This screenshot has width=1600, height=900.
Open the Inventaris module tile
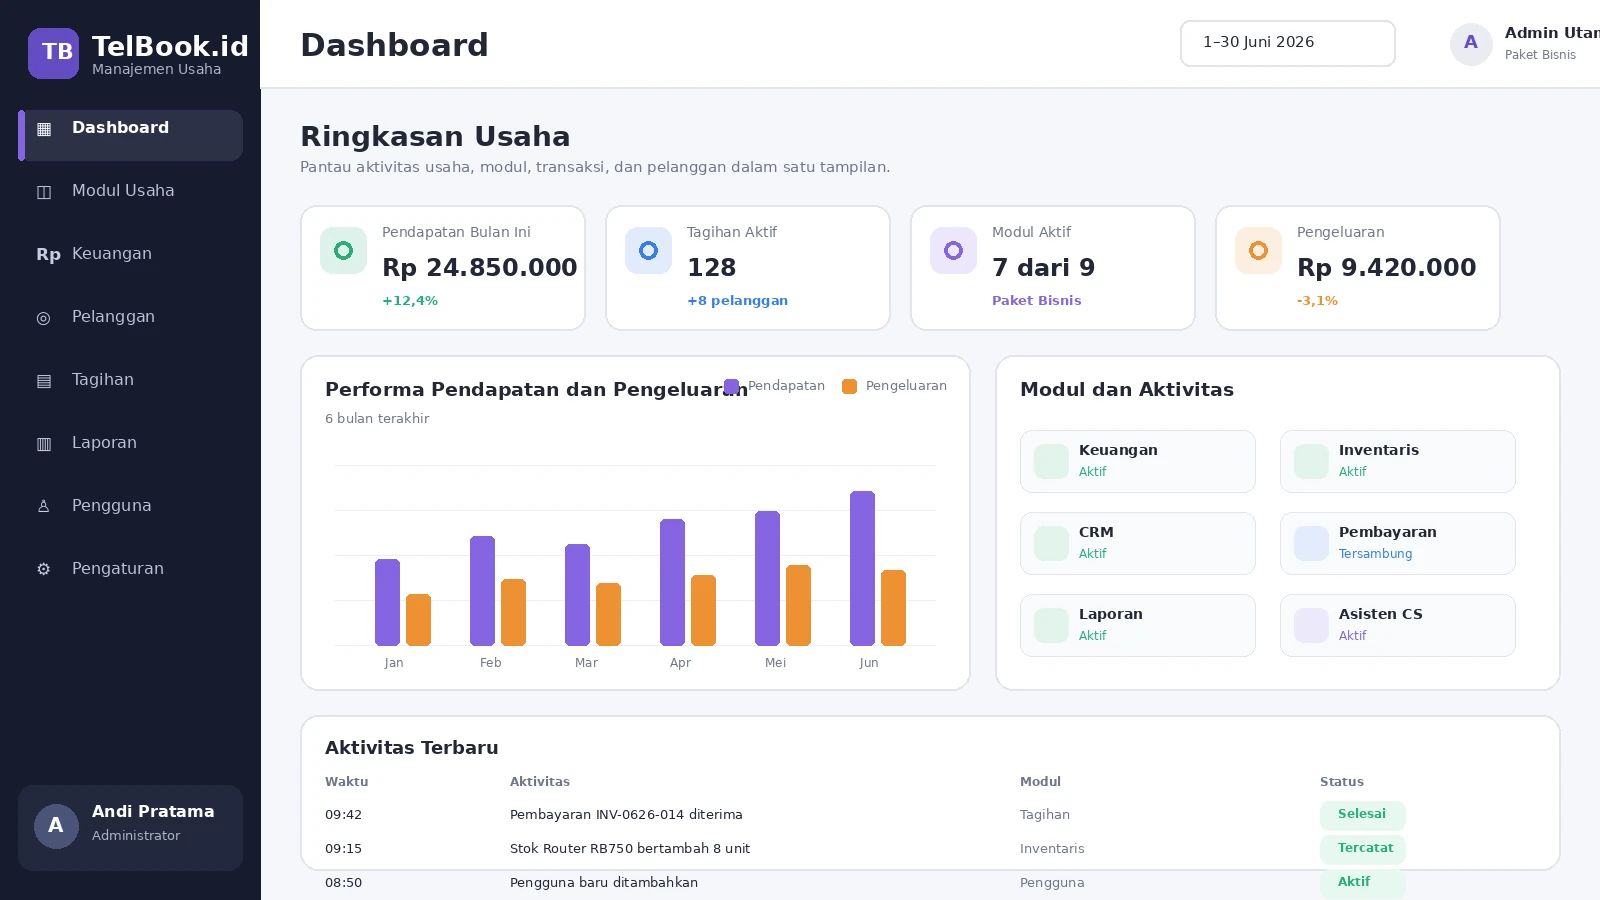click(1398, 461)
